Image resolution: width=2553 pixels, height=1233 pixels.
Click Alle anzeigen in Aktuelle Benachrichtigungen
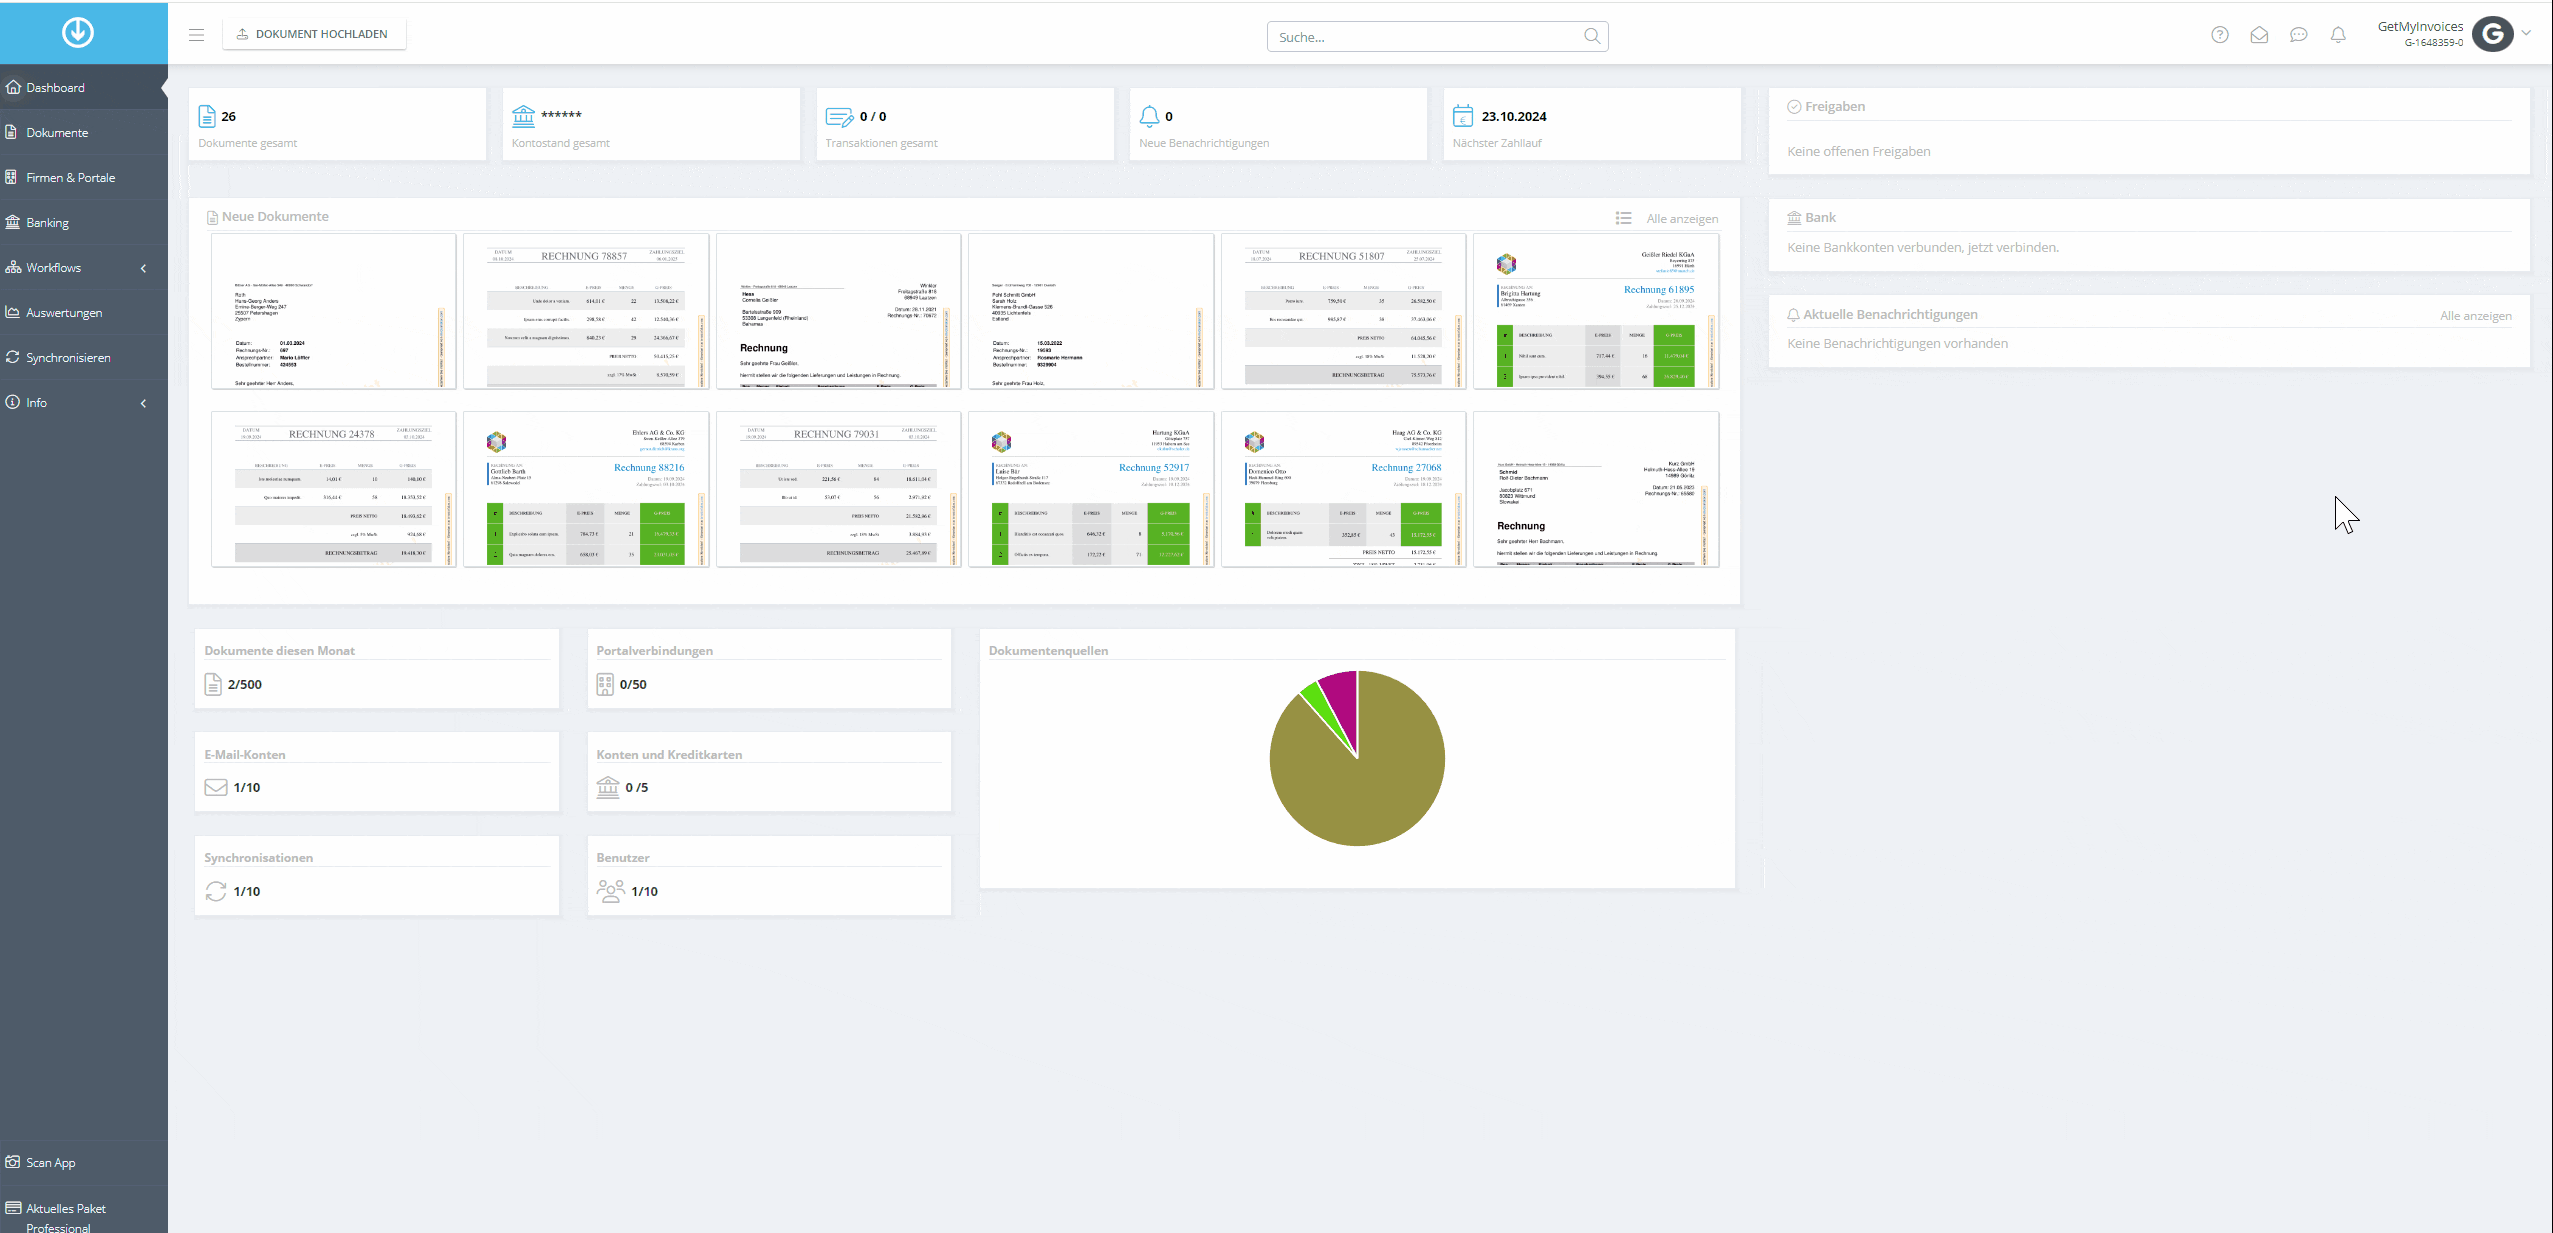[x=2475, y=316]
